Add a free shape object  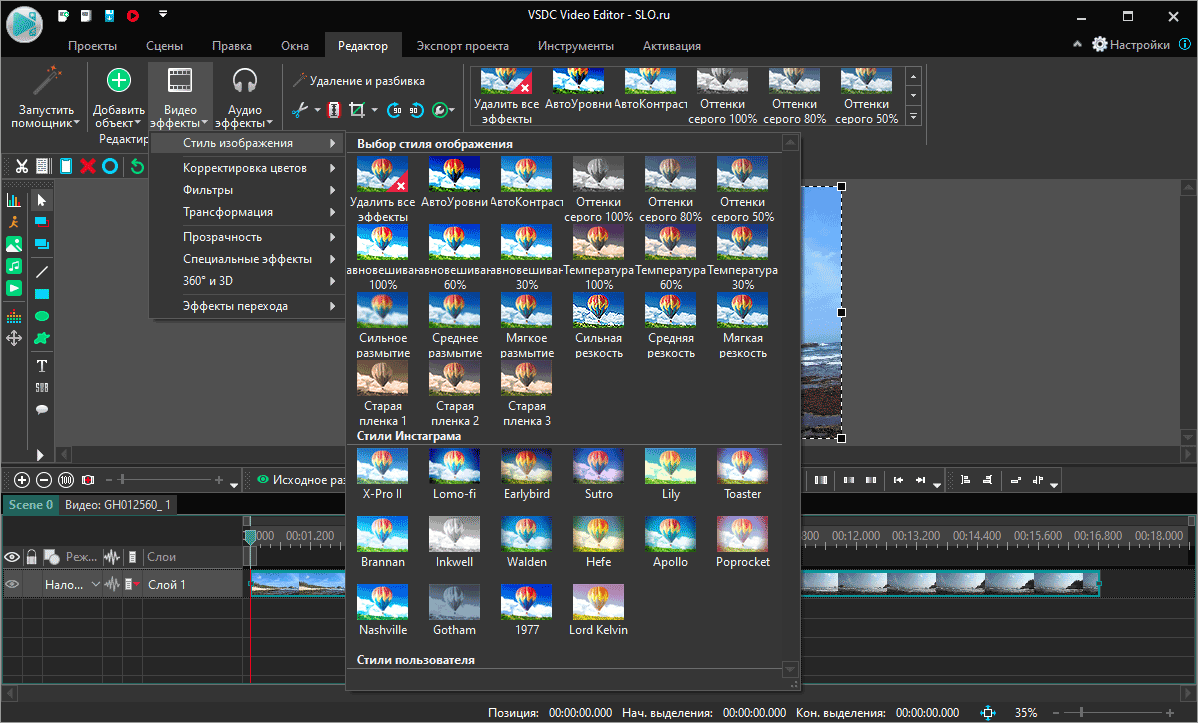pyautogui.click(x=42, y=339)
